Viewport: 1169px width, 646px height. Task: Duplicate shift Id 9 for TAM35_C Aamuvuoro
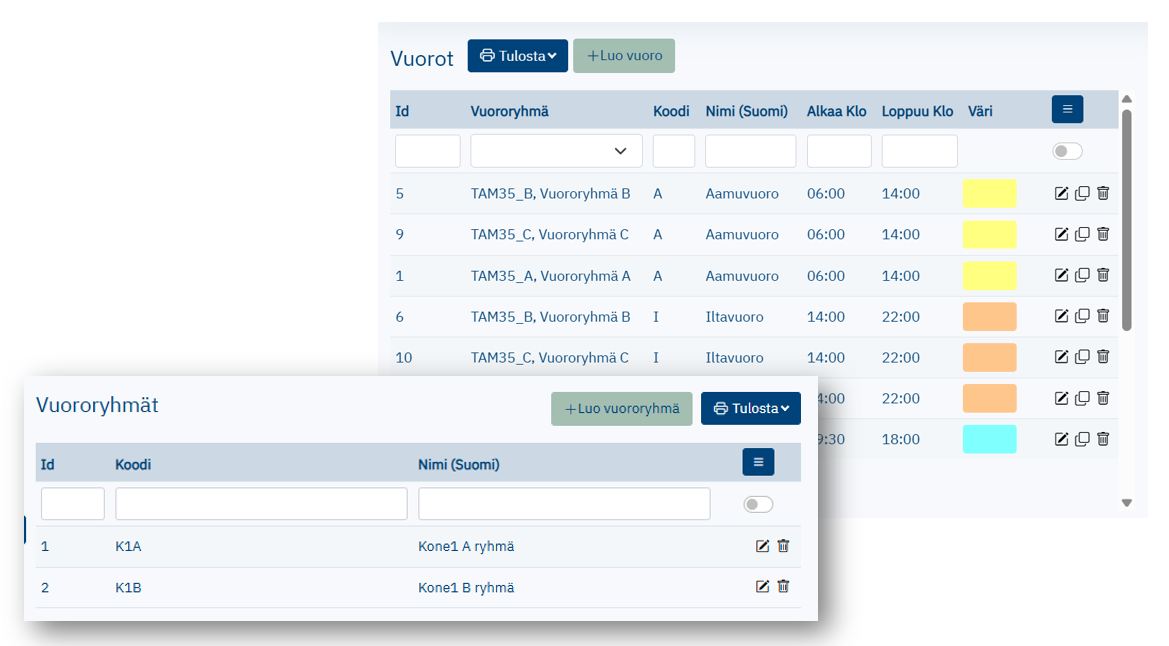(1082, 234)
